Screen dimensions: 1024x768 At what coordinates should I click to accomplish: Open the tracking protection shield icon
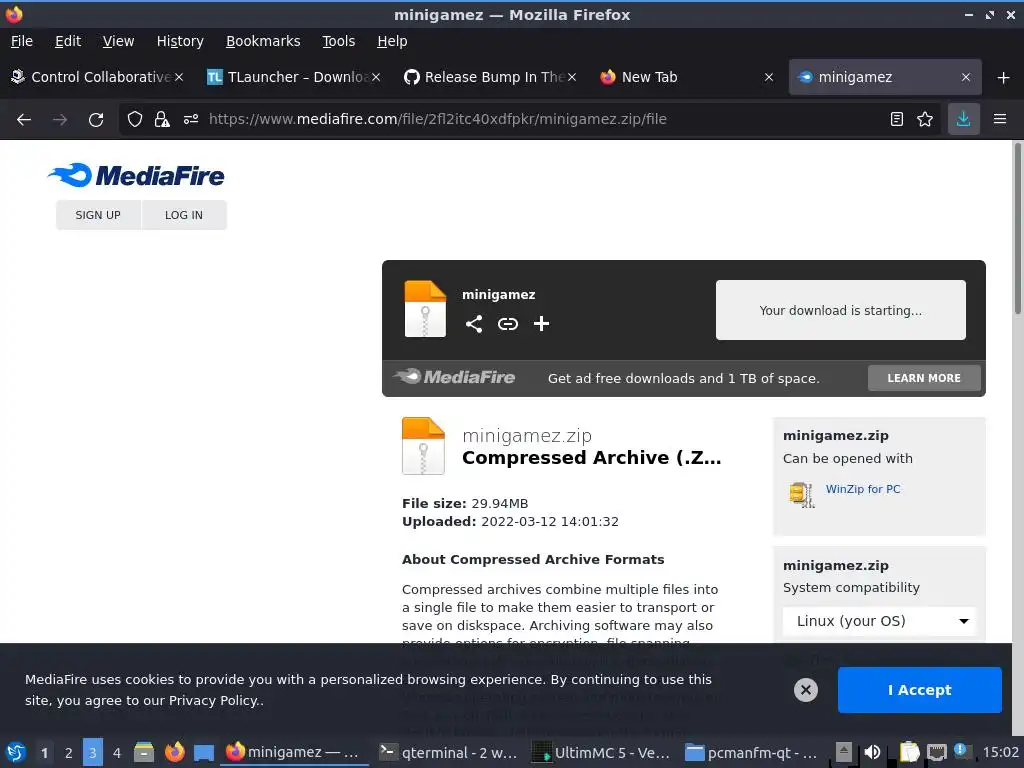pos(135,119)
